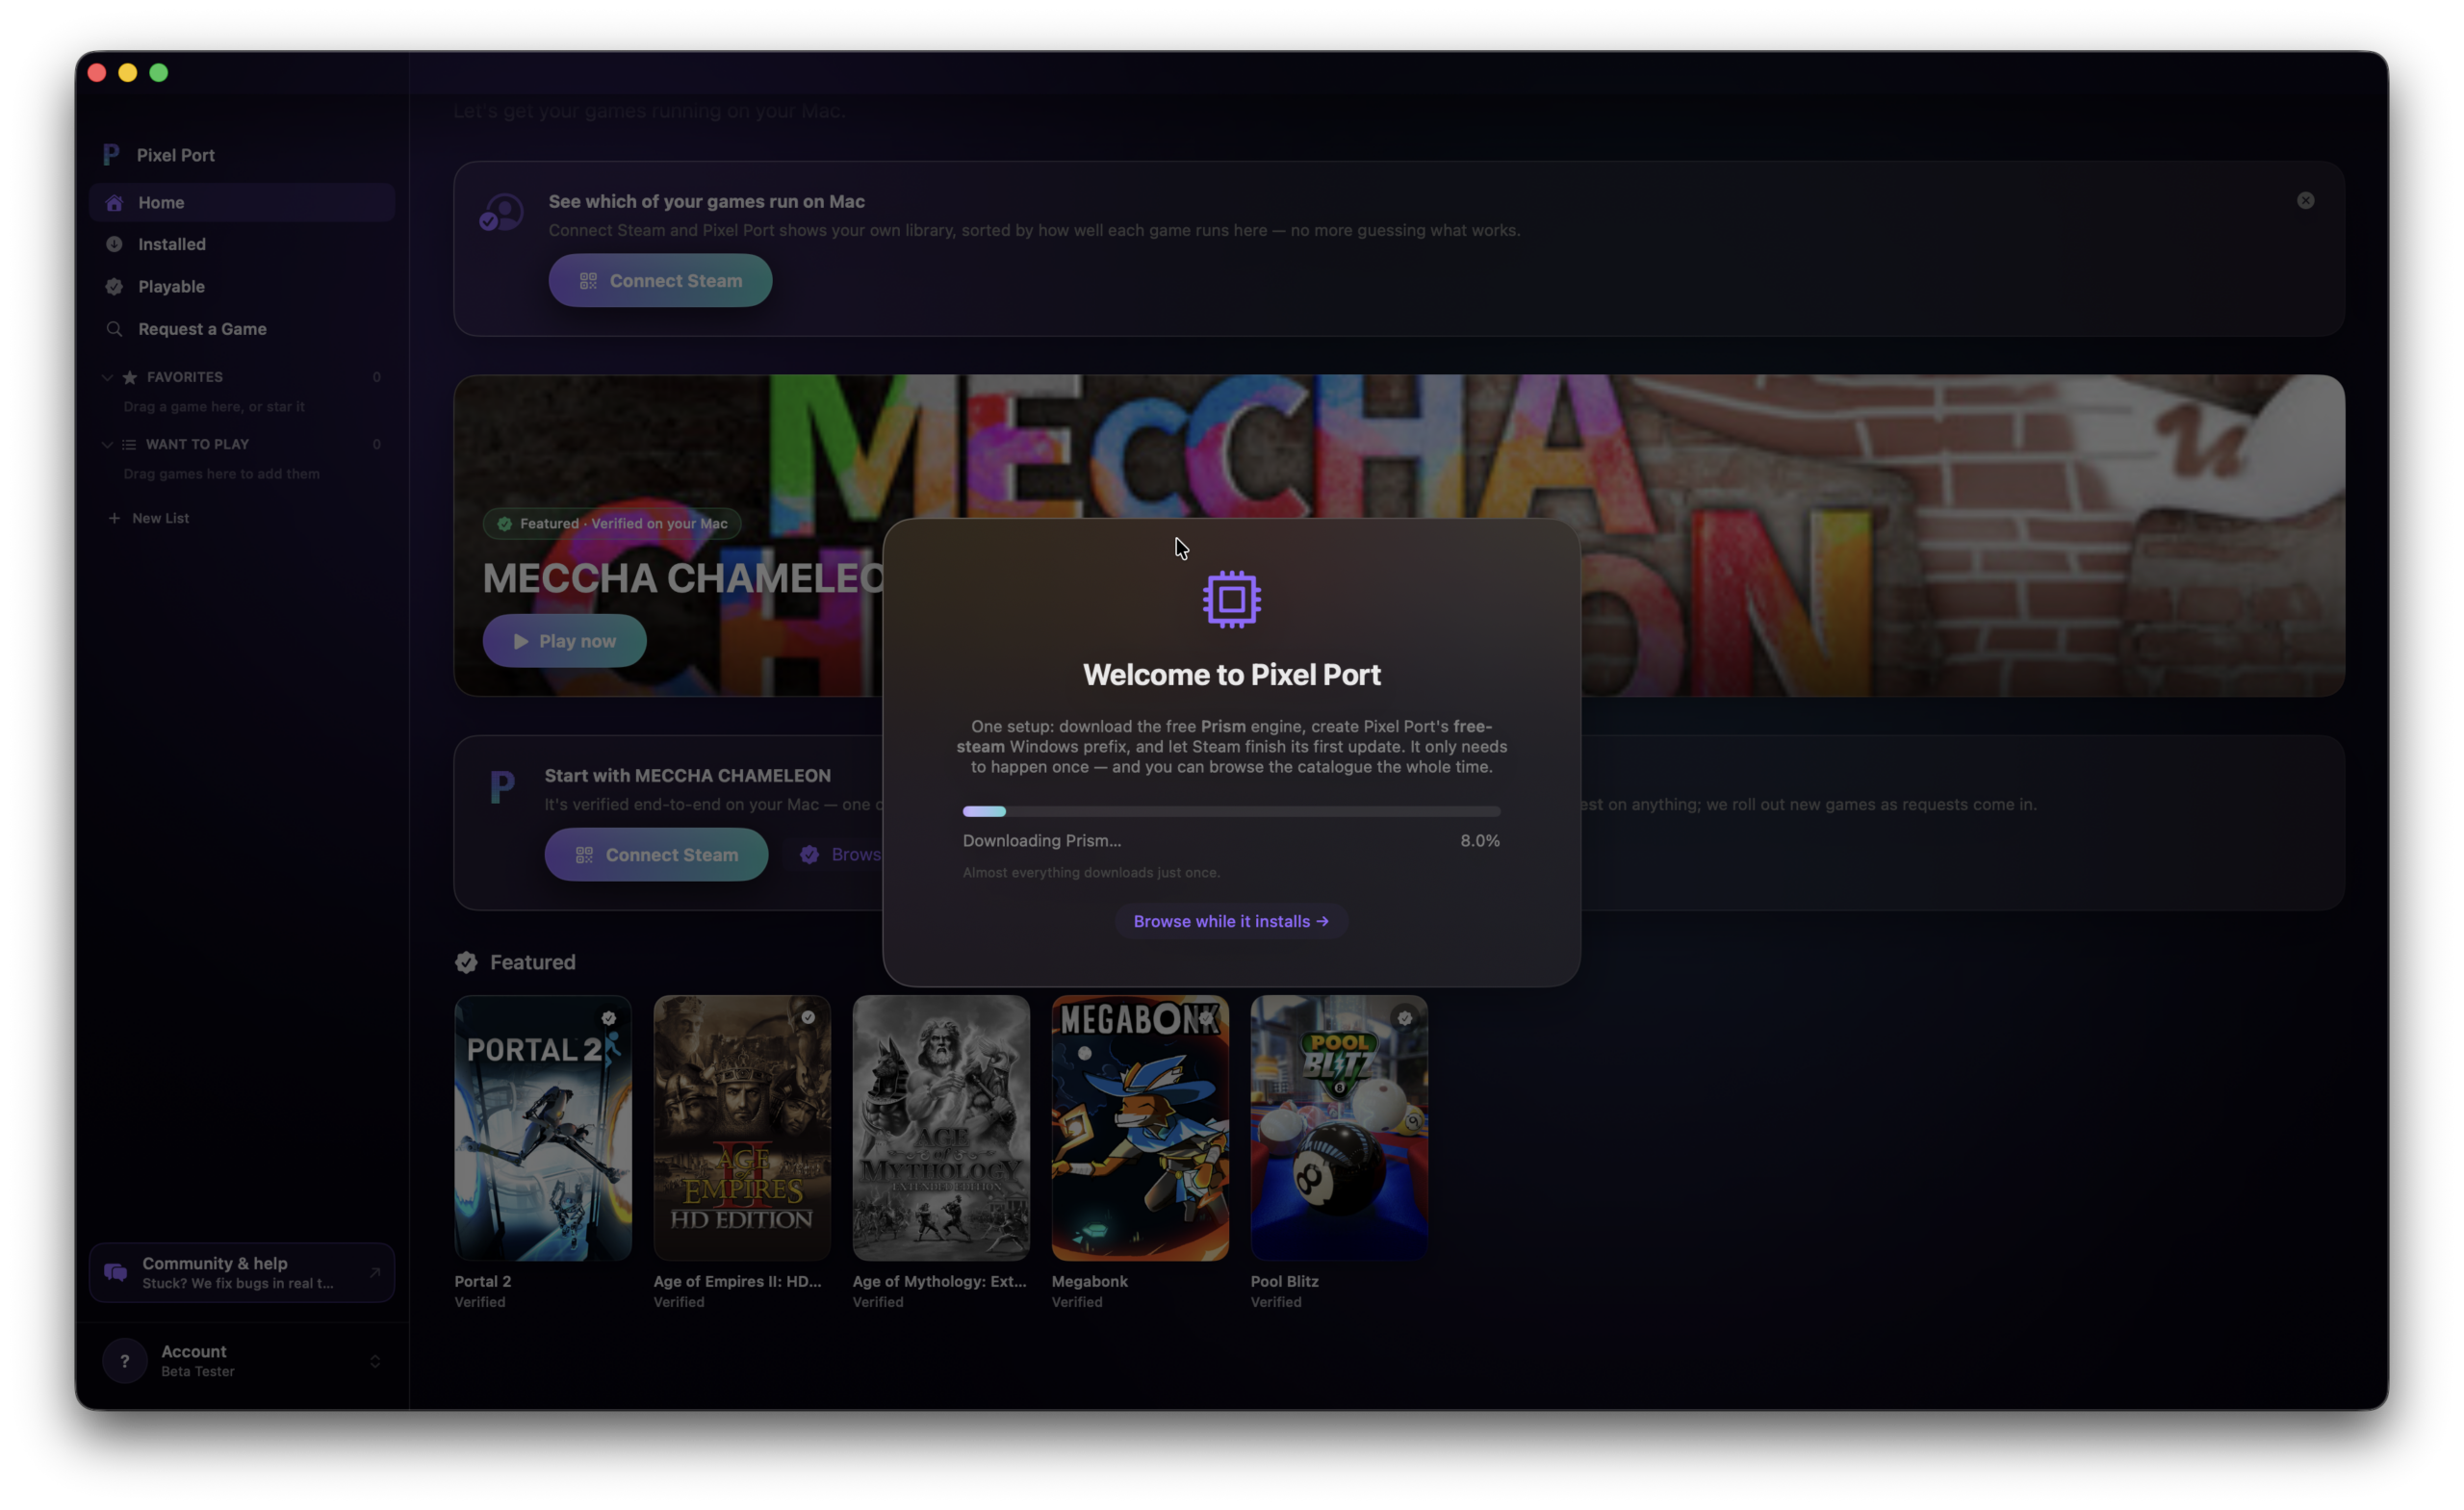Open the Home sidebar item
2464x1510 pixels.
(x=242, y=202)
